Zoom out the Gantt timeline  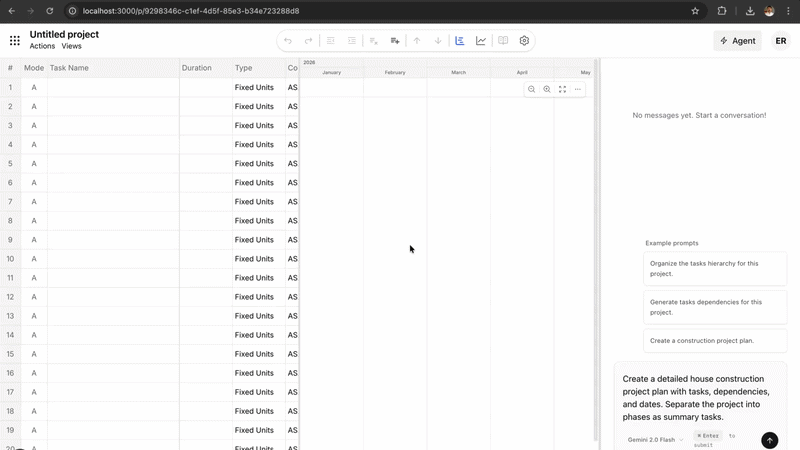tap(532, 89)
